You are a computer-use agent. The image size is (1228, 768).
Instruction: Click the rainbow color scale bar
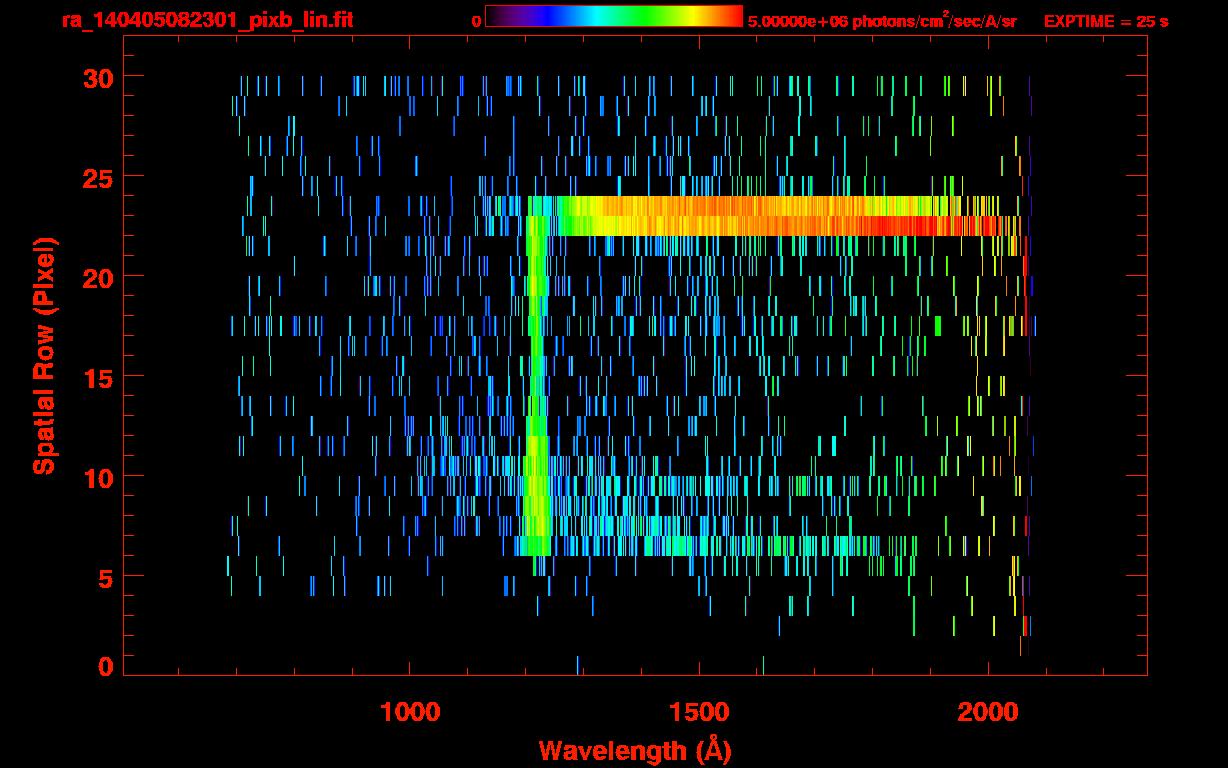point(614,16)
